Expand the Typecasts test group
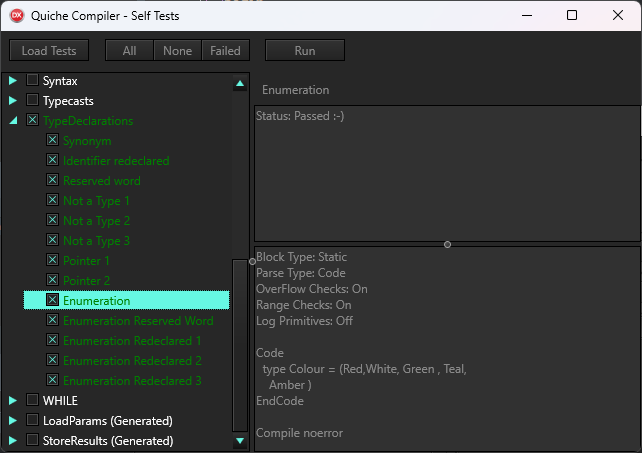Image resolution: width=642 pixels, height=453 pixels. point(13,100)
